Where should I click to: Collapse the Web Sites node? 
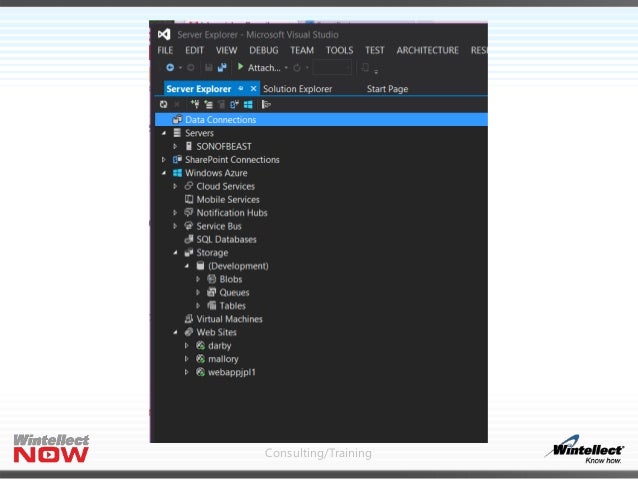175,332
